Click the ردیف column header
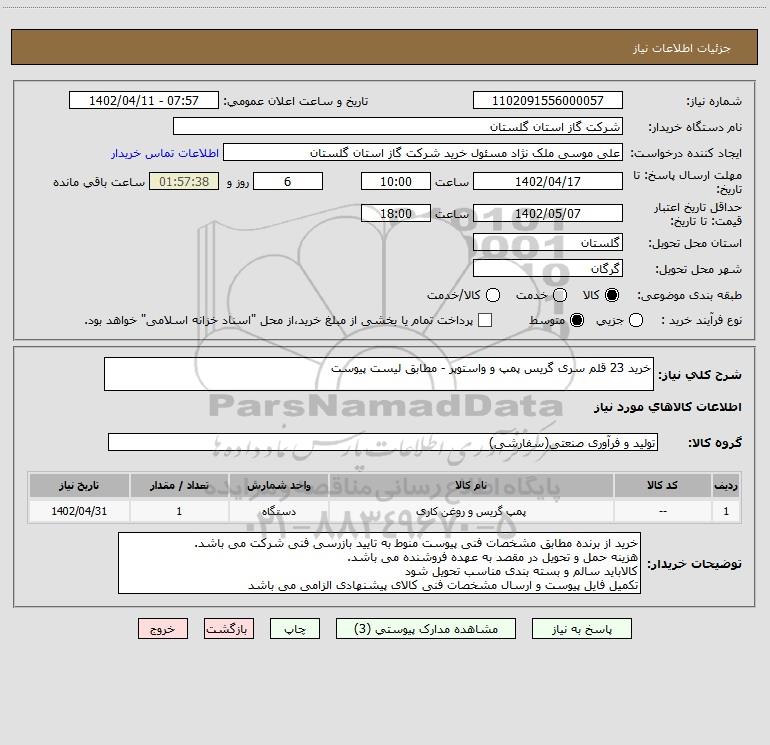The image size is (770, 745). [x=726, y=486]
